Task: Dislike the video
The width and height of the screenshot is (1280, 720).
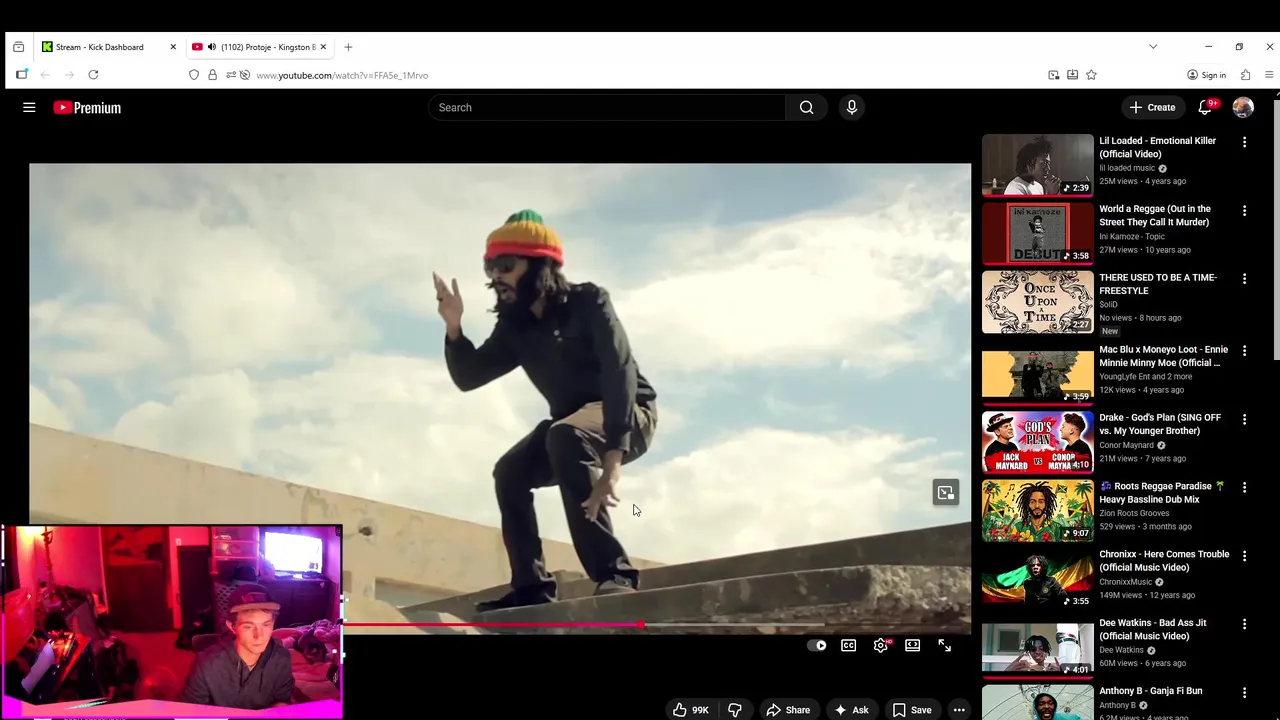Action: pos(735,710)
